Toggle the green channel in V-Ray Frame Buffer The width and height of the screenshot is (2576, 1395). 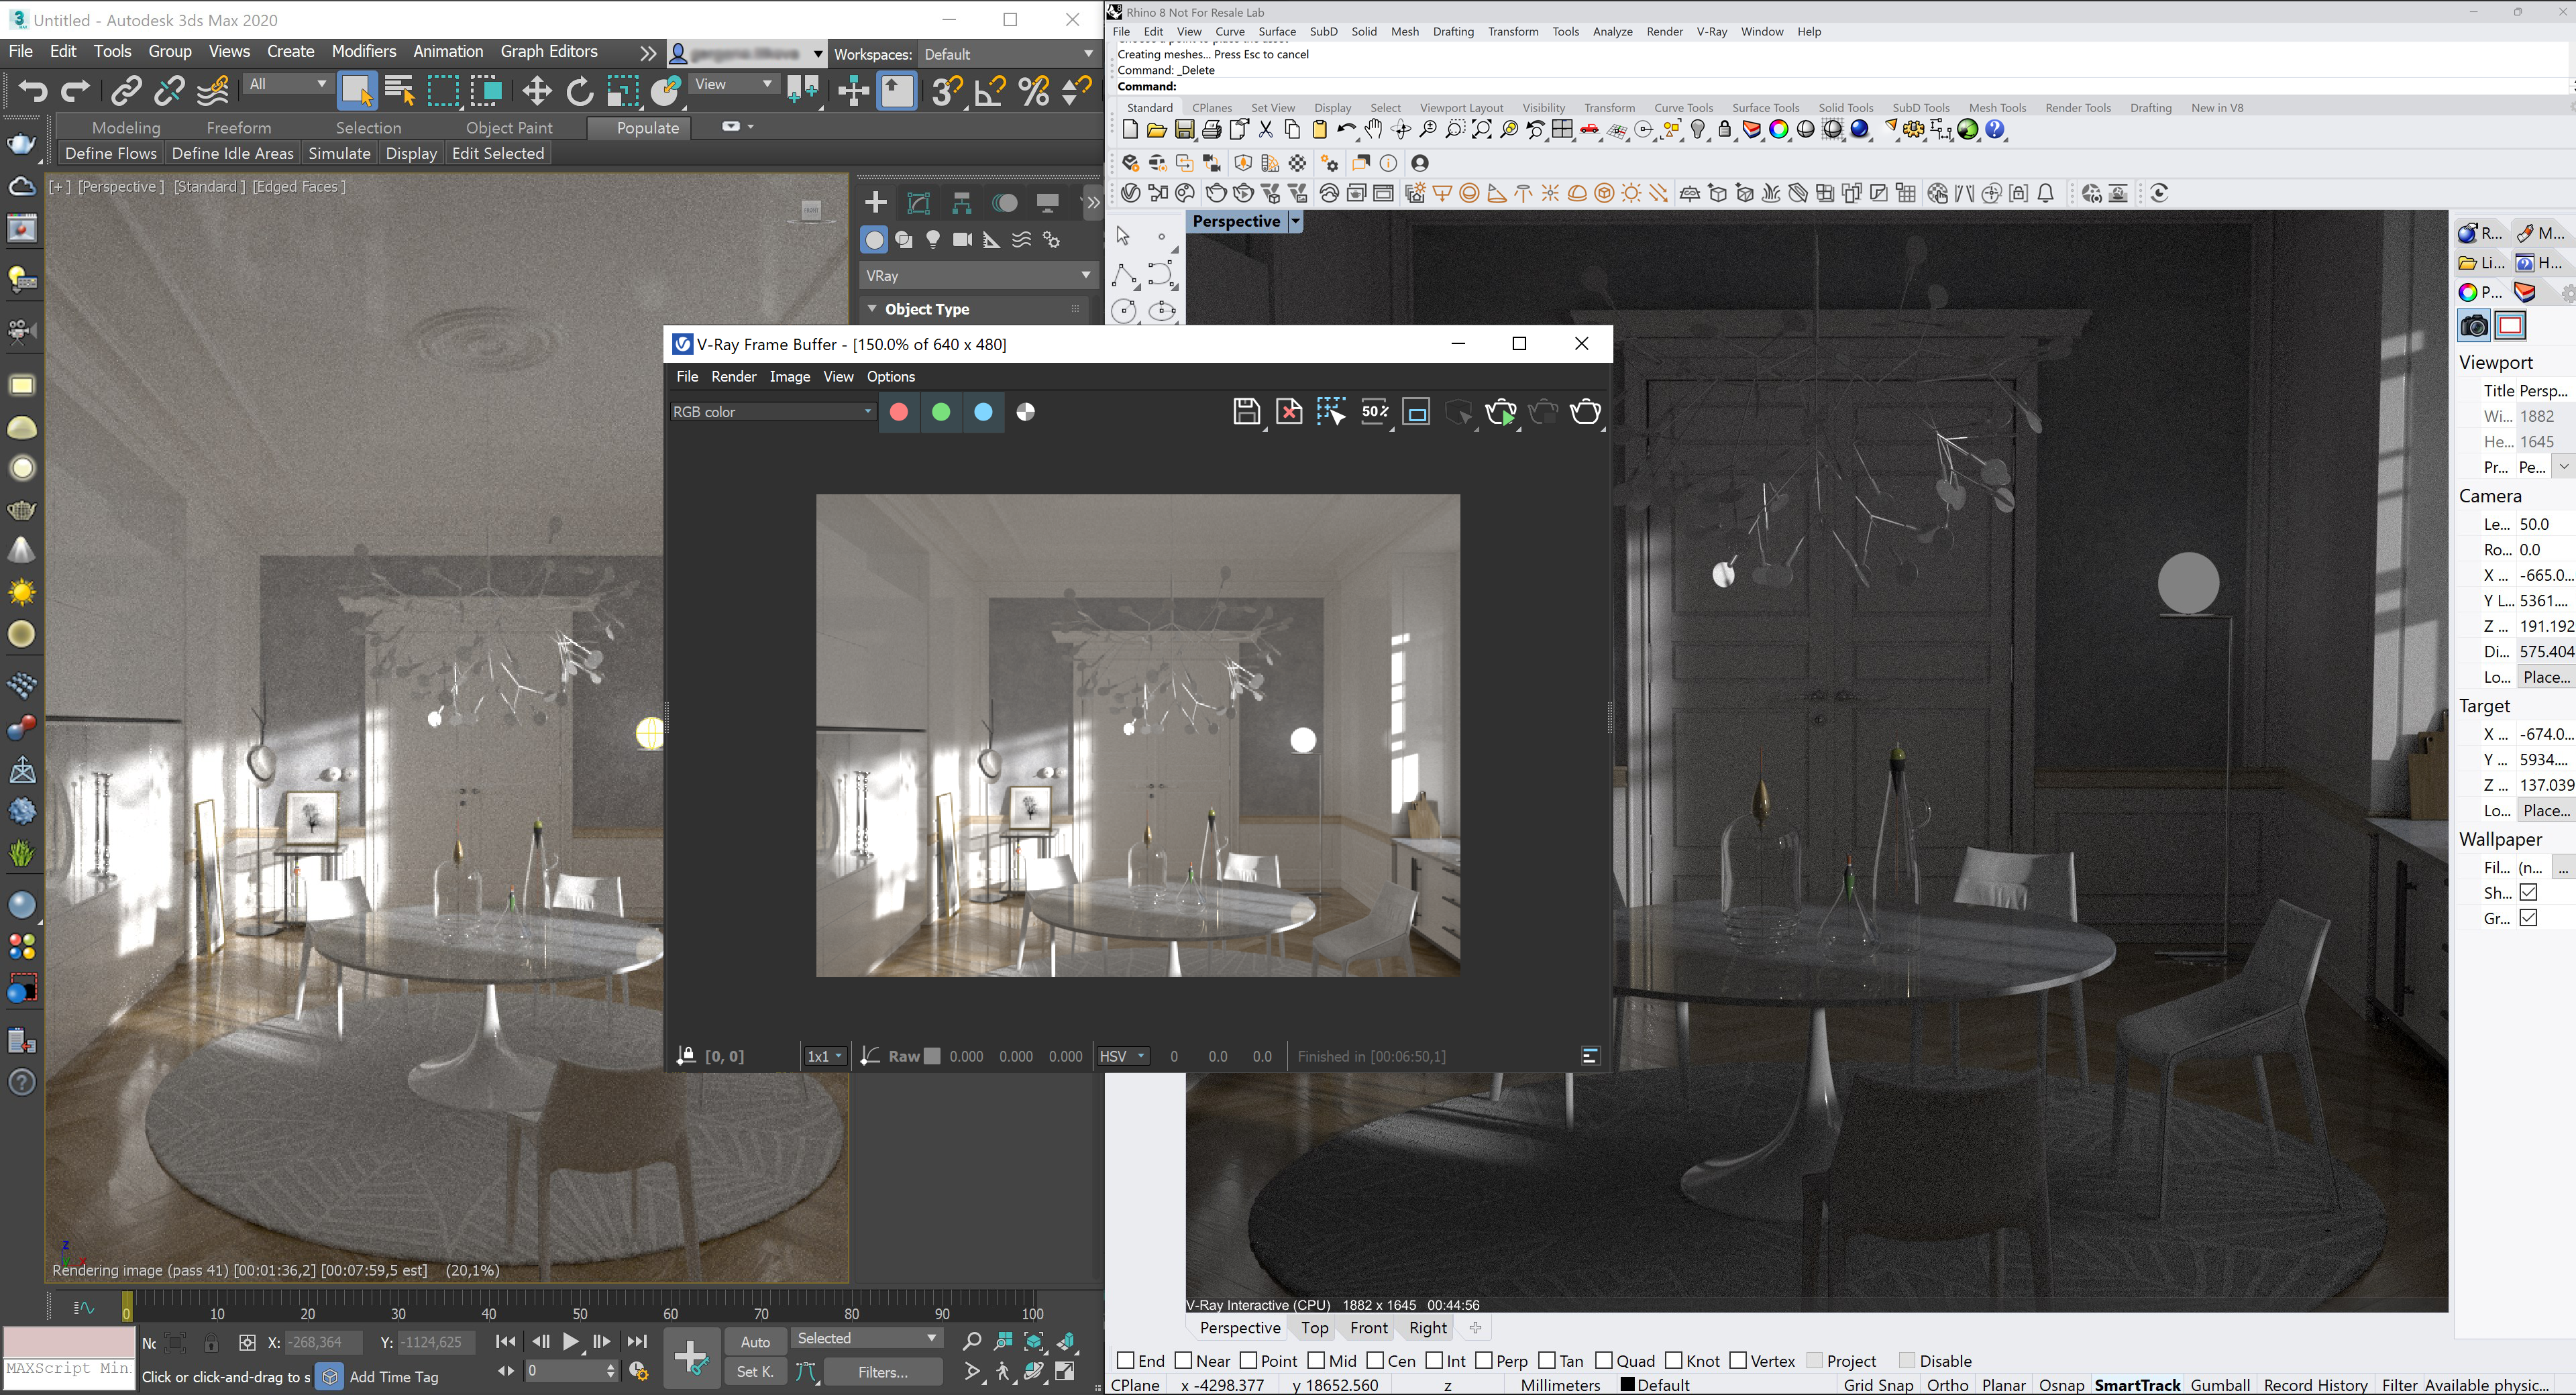[x=940, y=412]
